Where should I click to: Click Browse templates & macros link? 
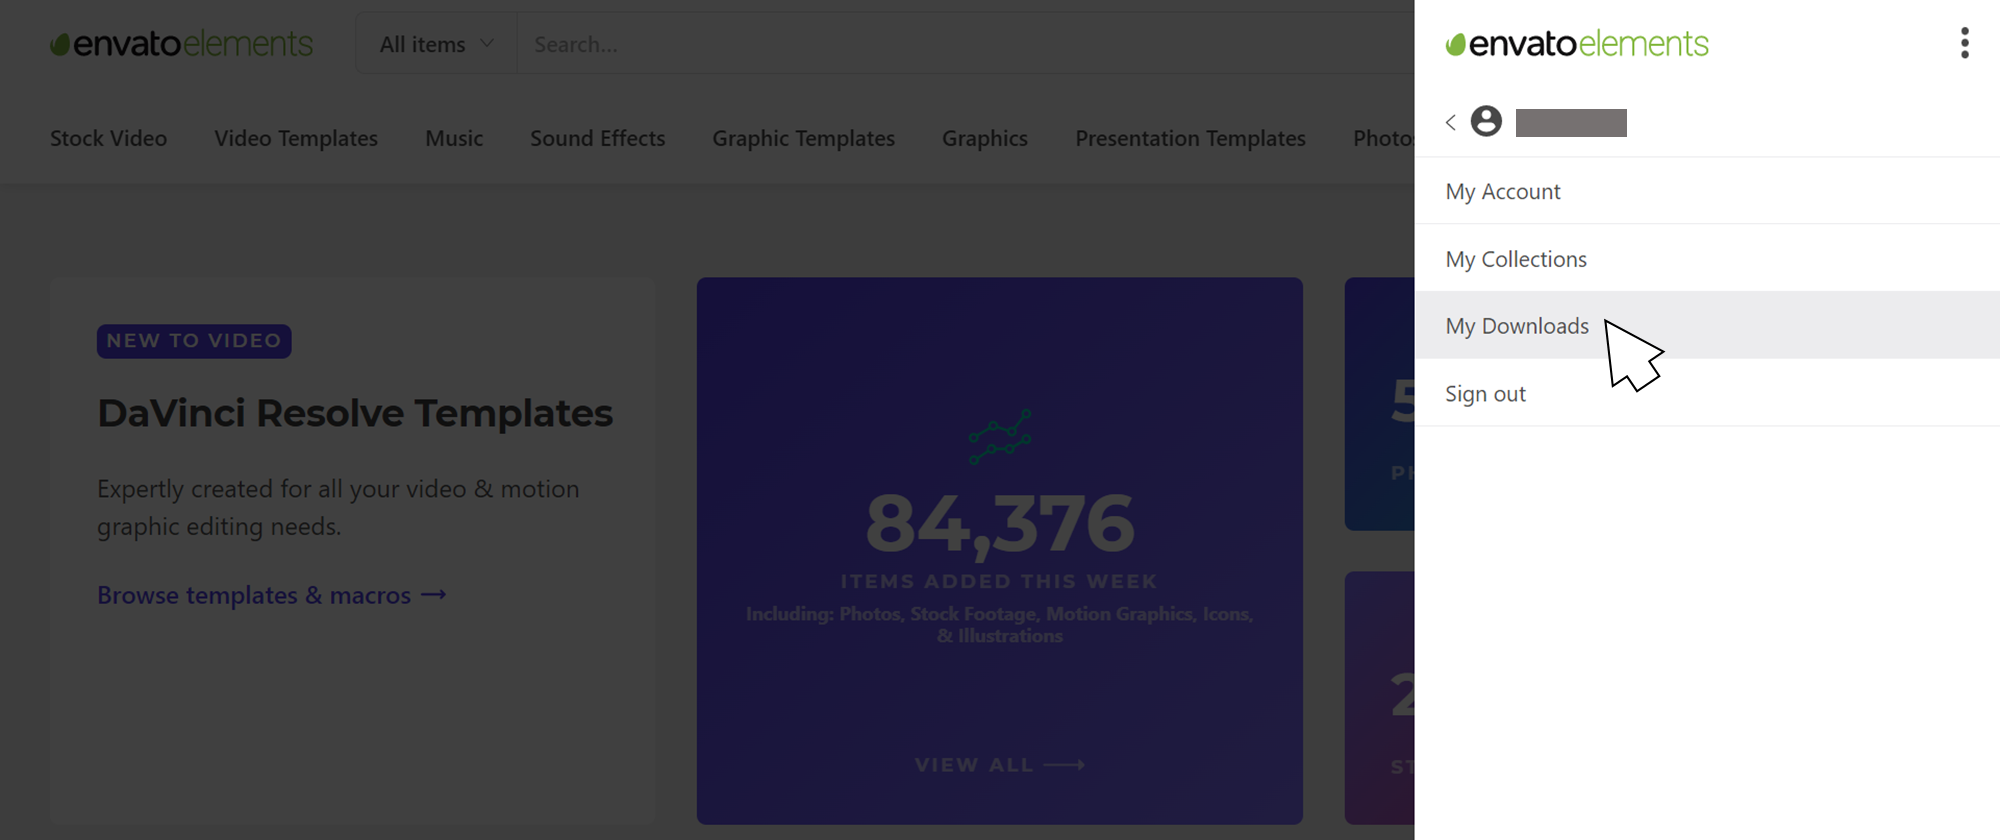pos(254,595)
